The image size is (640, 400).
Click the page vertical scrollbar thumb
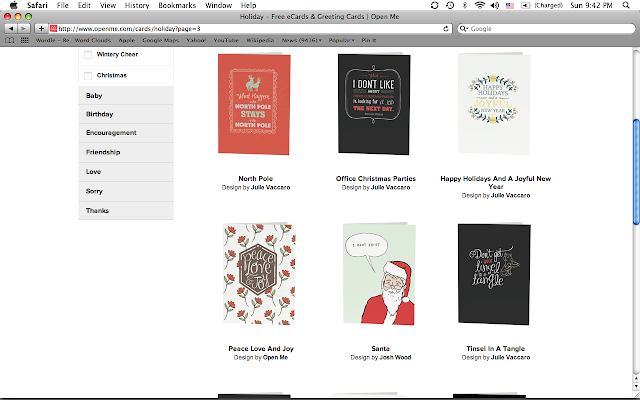click(x=636, y=171)
